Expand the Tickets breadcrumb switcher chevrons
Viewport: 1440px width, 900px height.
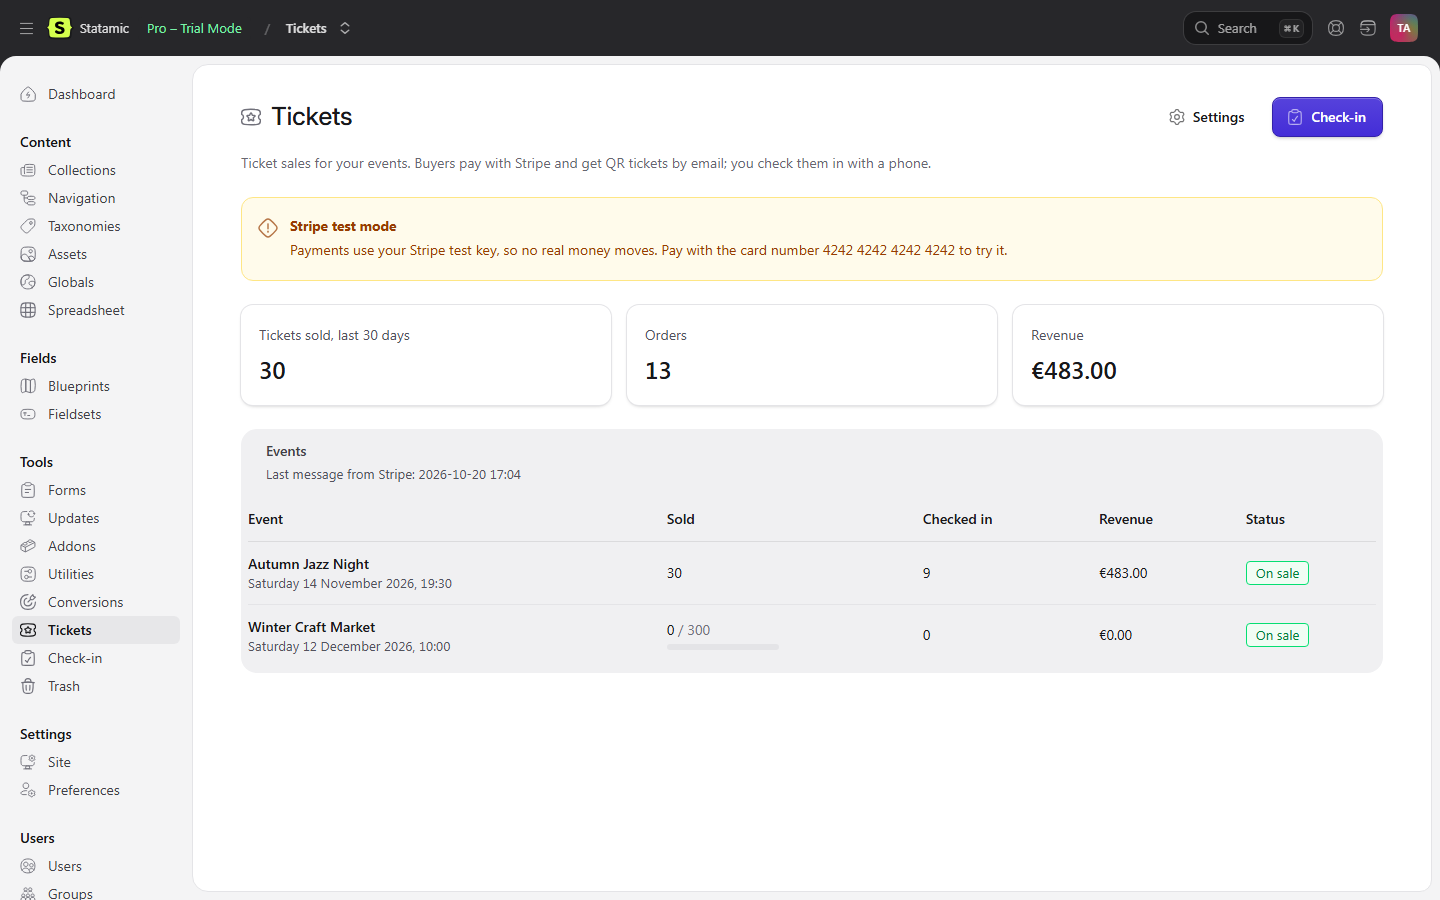(x=345, y=28)
